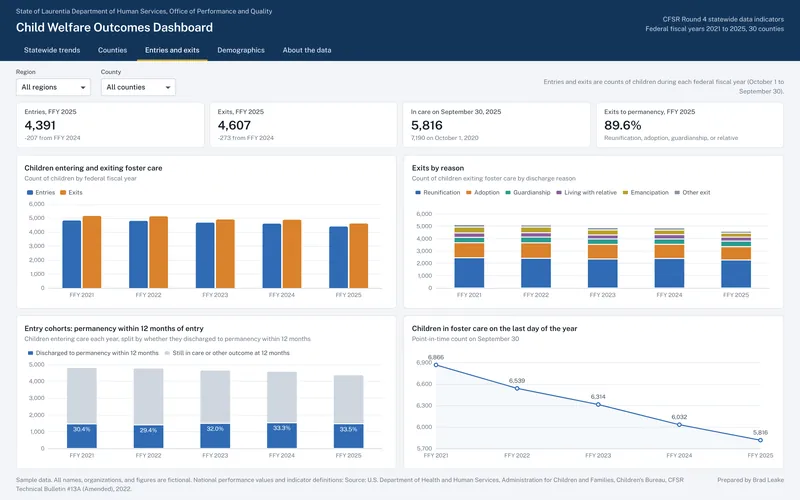The width and height of the screenshot is (800, 500).
Task: Click Entry cohorts permanency within 12 months heading
Action: coord(114,329)
